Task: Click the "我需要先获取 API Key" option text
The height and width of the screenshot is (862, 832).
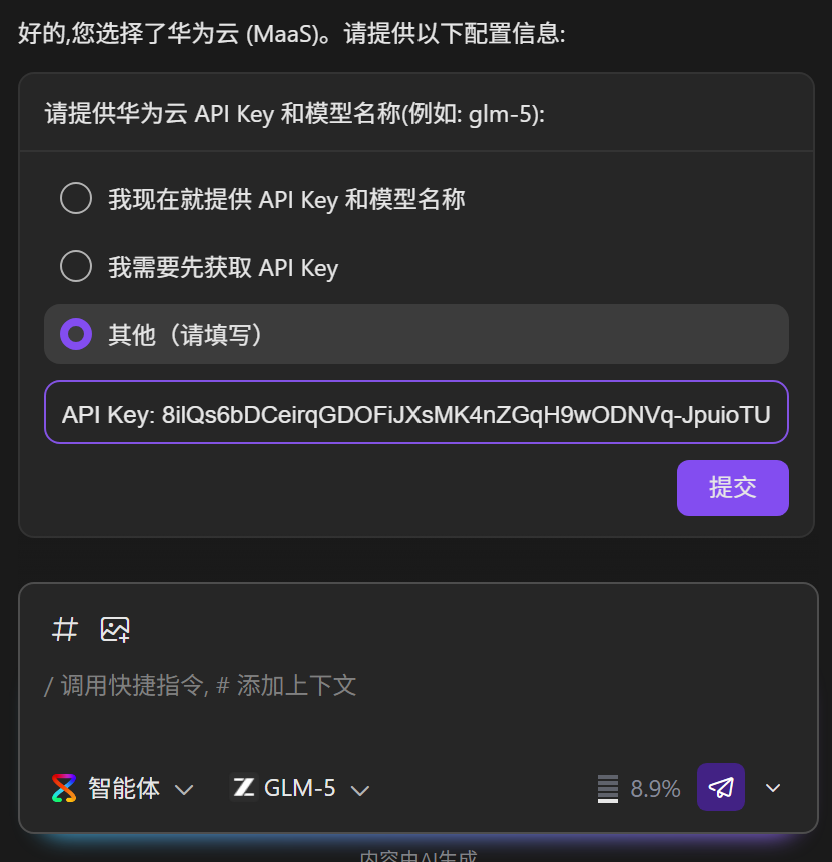Action: click(x=223, y=267)
